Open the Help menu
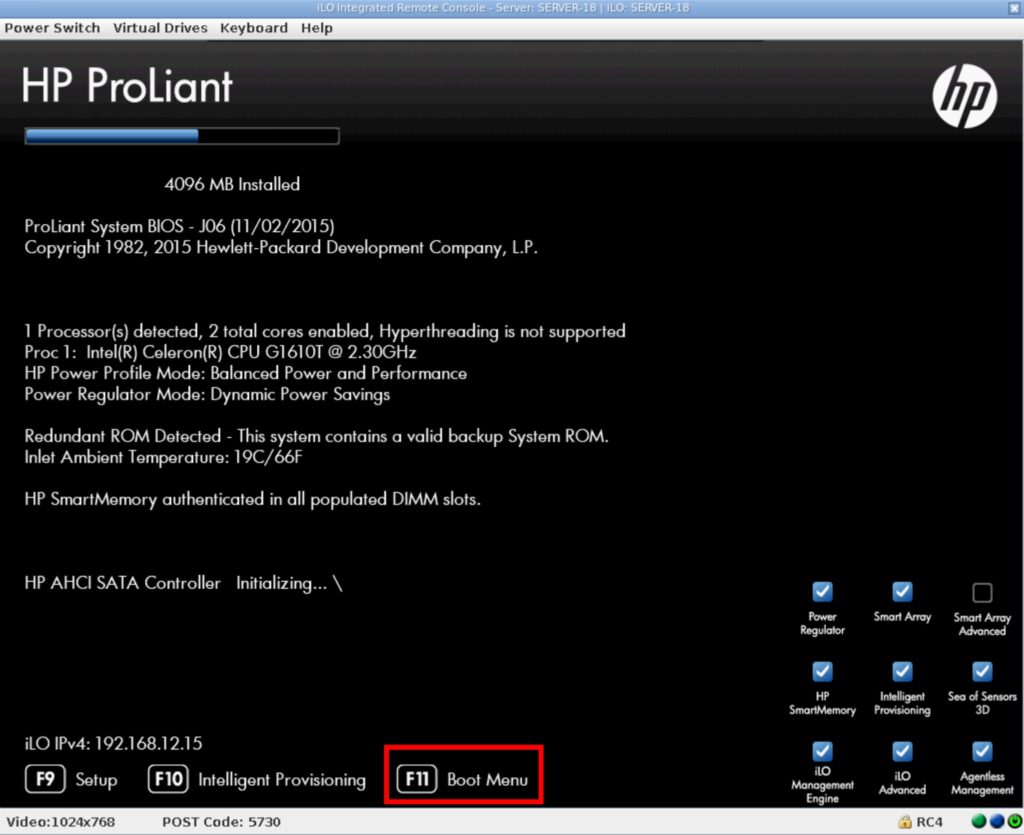 coord(317,28)
